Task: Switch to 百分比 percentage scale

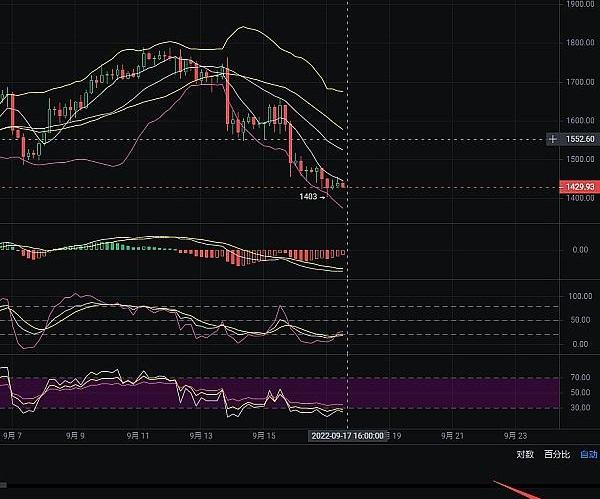Action: pos(556,454)
